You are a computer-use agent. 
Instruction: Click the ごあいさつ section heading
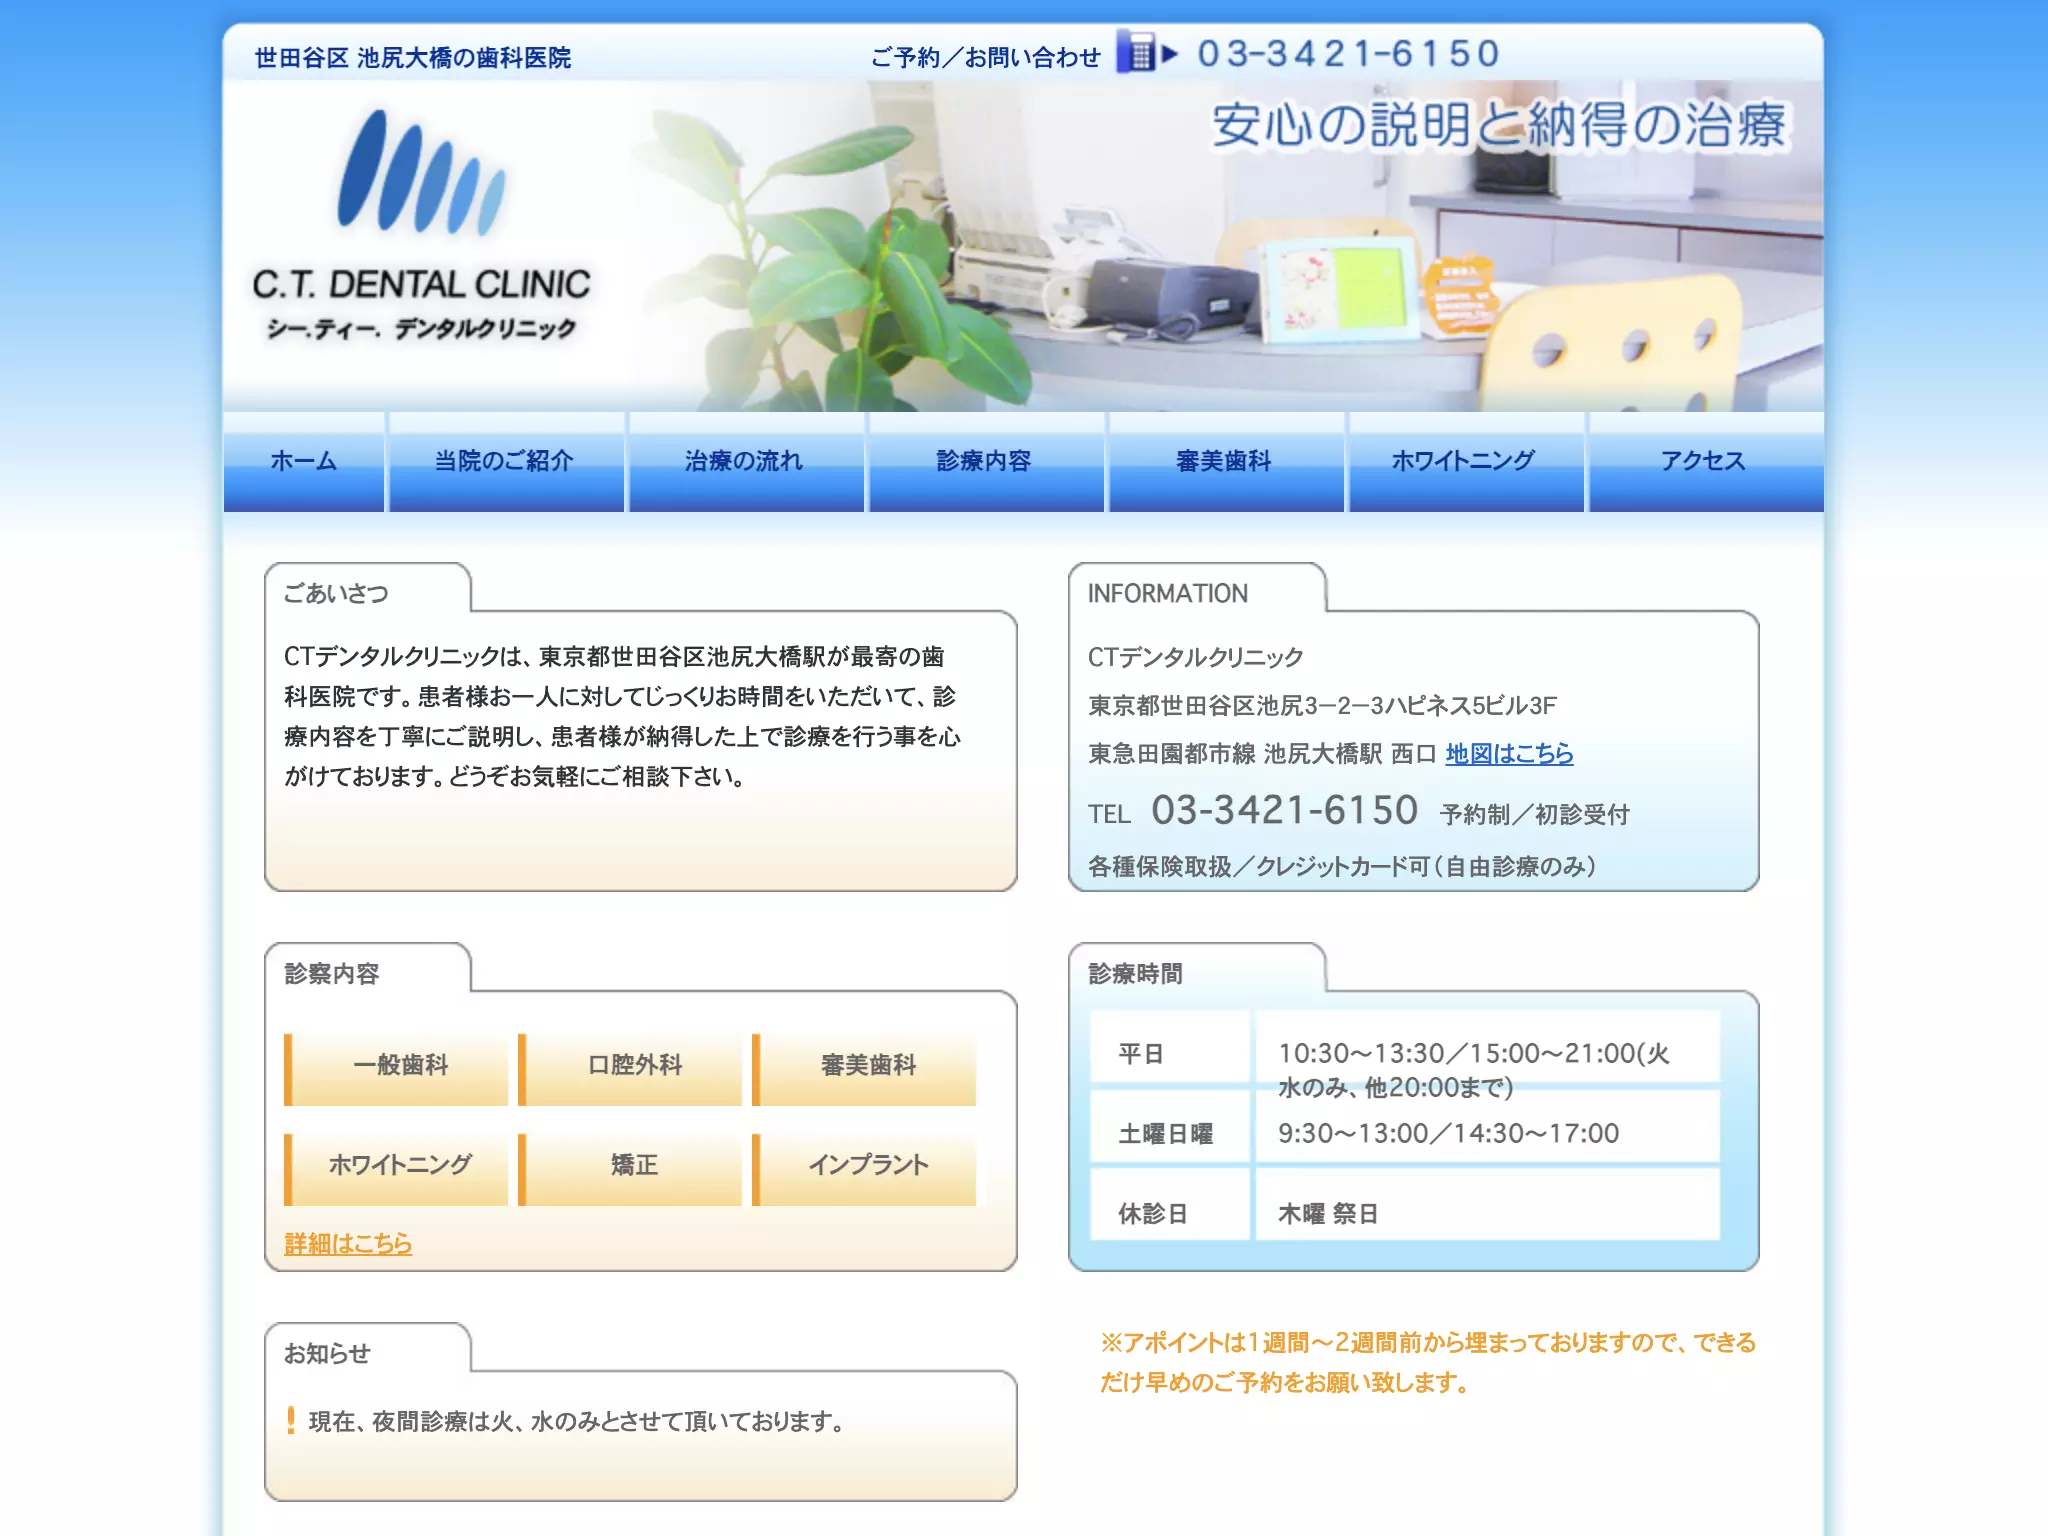336,593
